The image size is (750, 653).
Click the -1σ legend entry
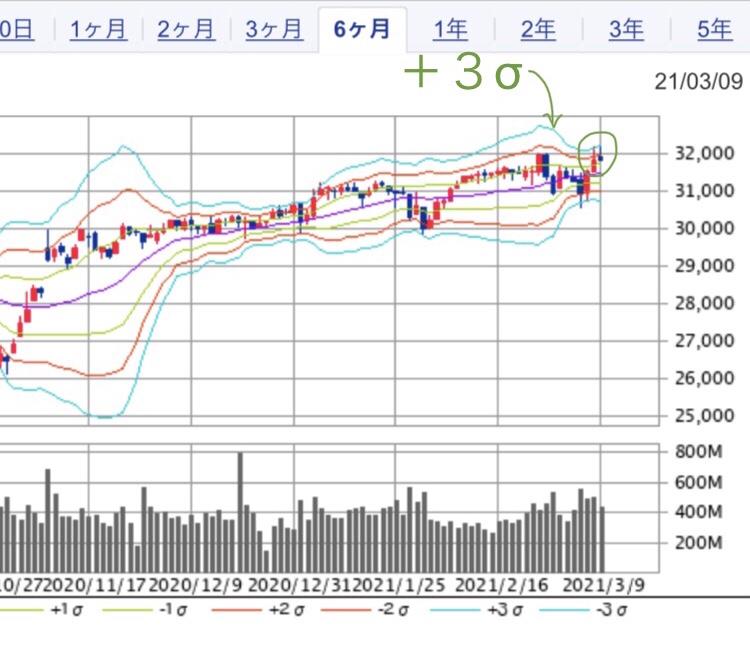(x=172, y=608)
